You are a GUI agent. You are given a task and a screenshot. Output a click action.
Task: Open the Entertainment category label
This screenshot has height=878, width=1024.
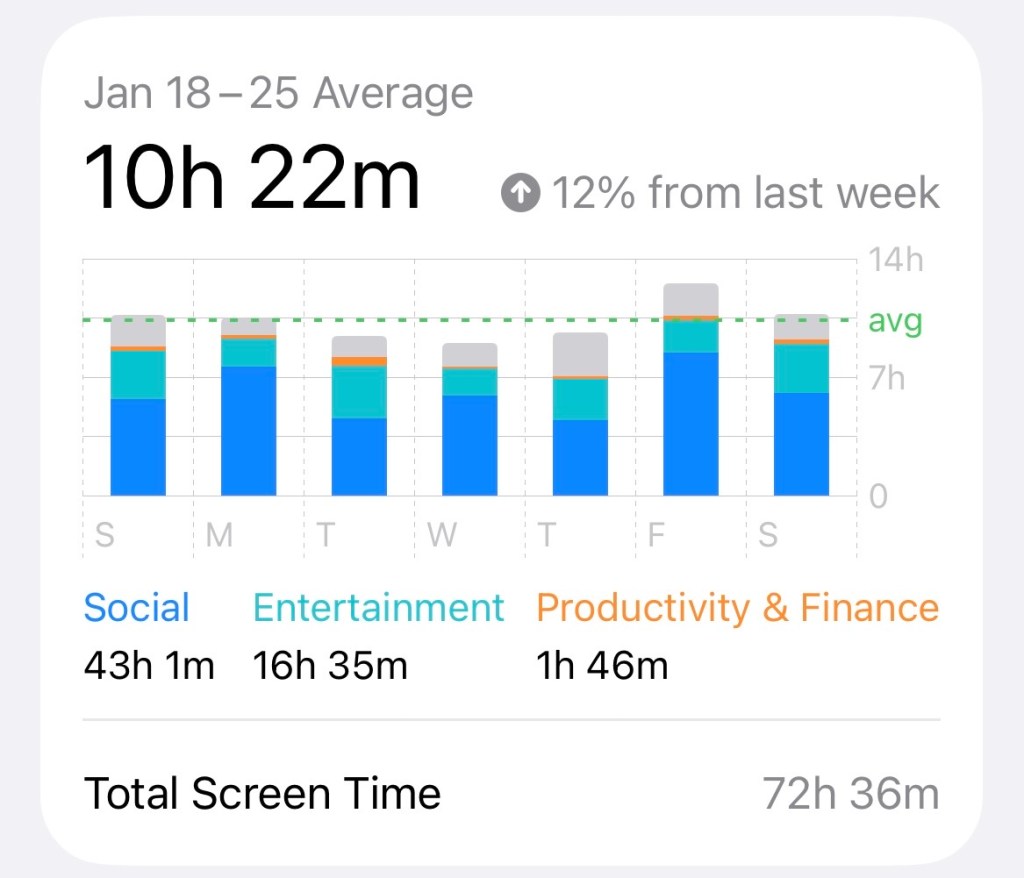coord(378,608)
